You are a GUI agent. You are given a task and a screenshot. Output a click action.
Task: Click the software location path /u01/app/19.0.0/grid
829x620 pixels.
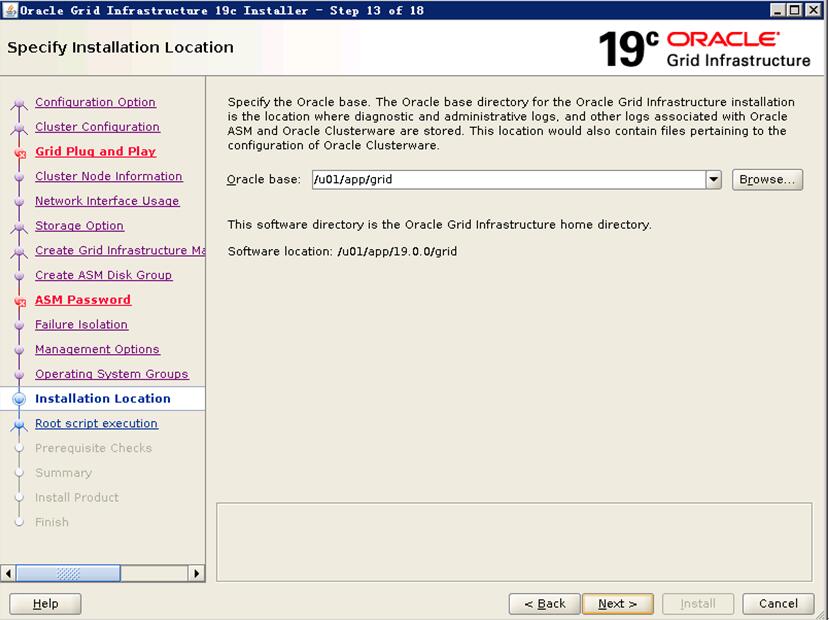click(x=397, y=251)
